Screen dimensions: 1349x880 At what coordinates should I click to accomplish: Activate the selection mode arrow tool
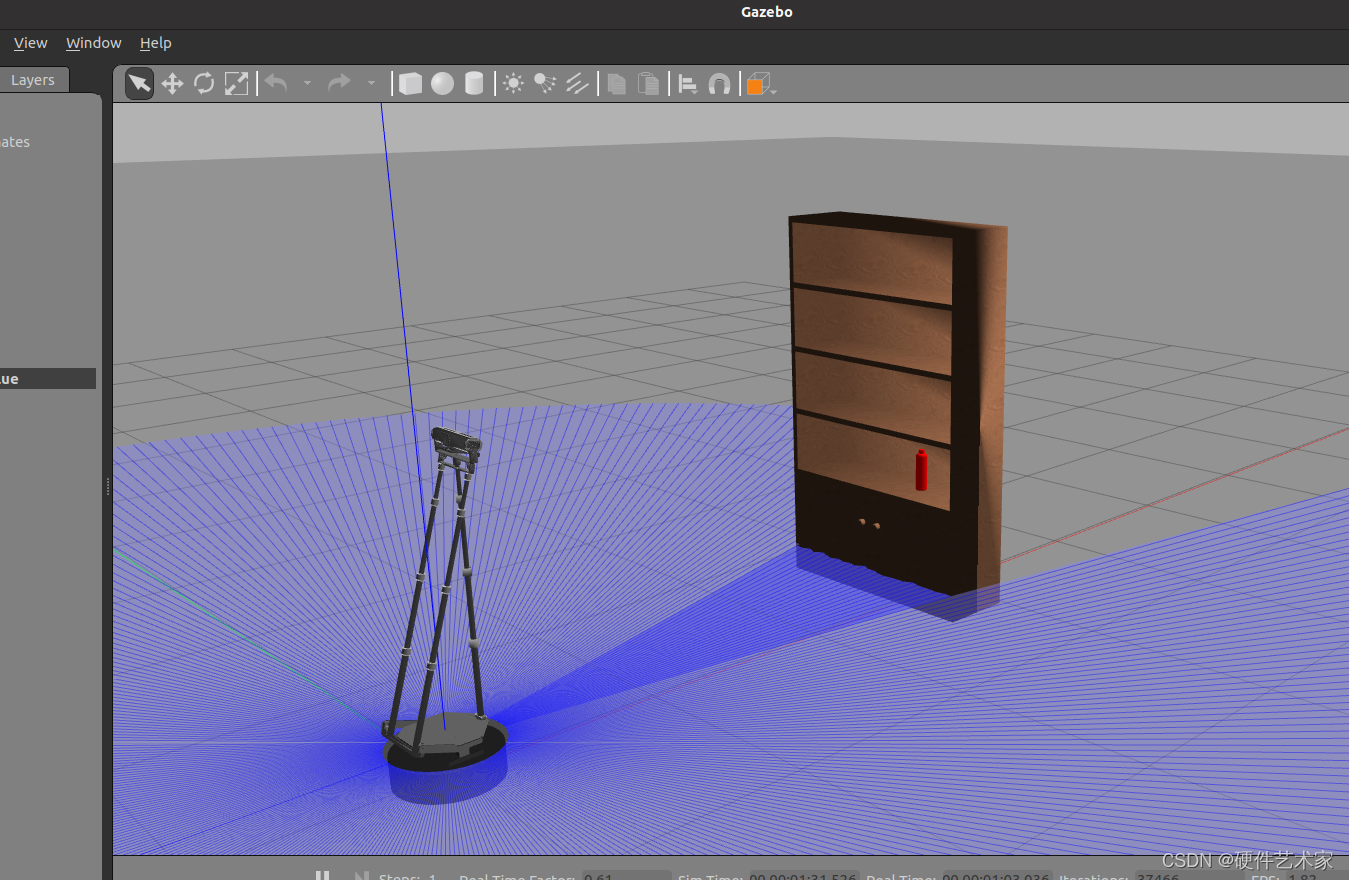(140, 84)
